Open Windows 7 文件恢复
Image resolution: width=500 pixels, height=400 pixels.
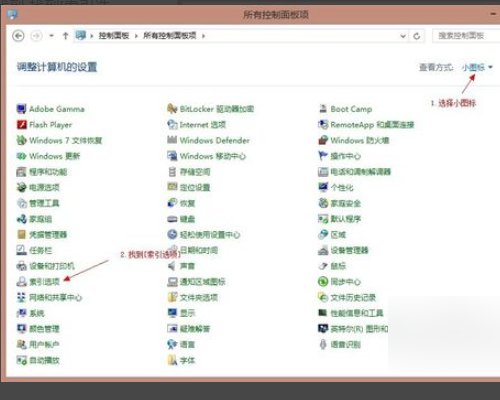(x=59, y=140)
